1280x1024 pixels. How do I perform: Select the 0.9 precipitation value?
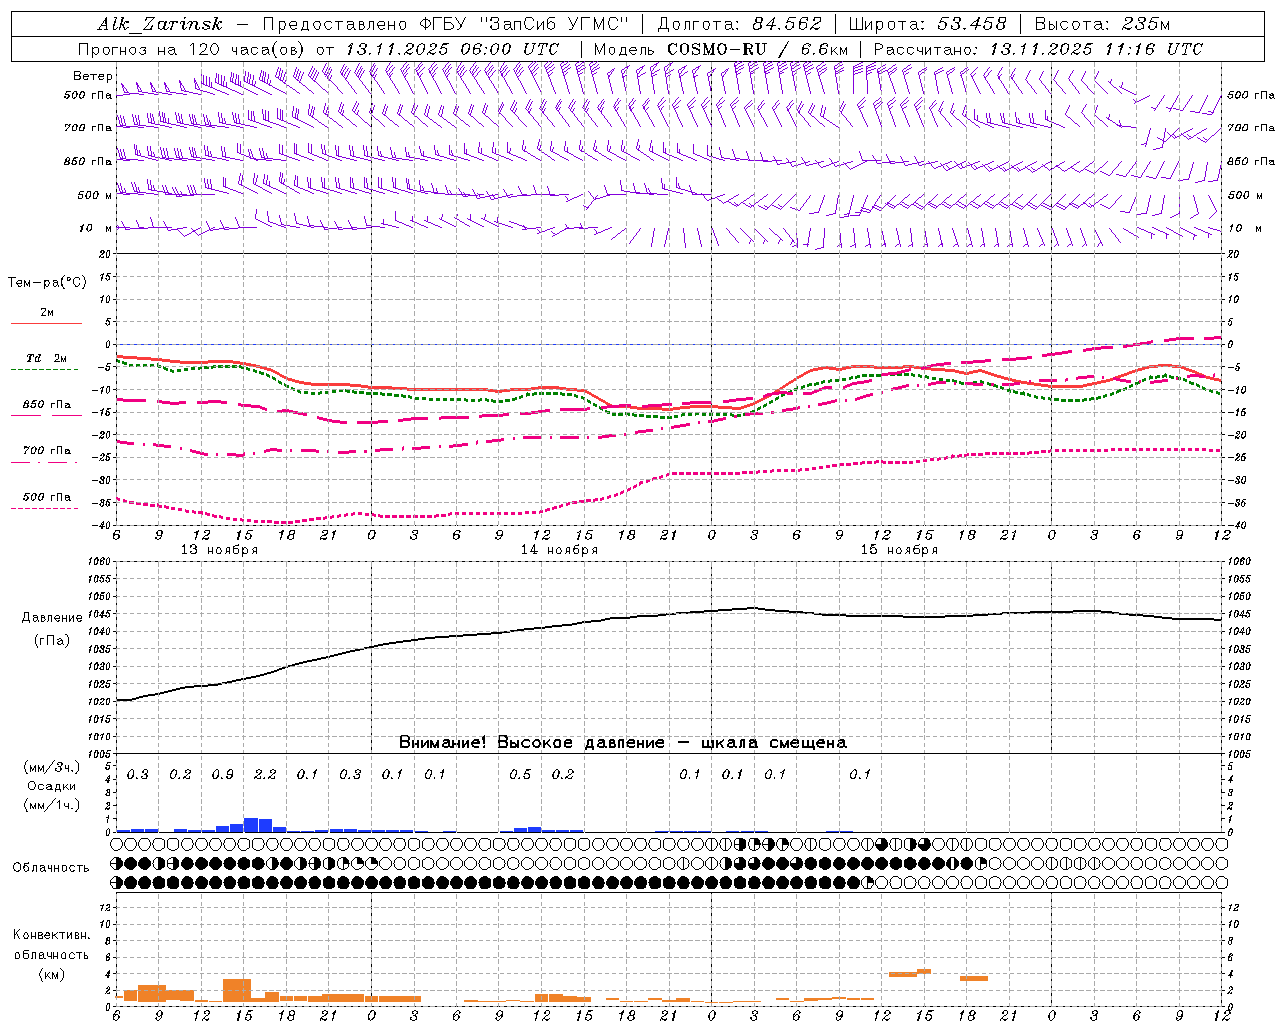pyautogui.click(x=223, y=775)
